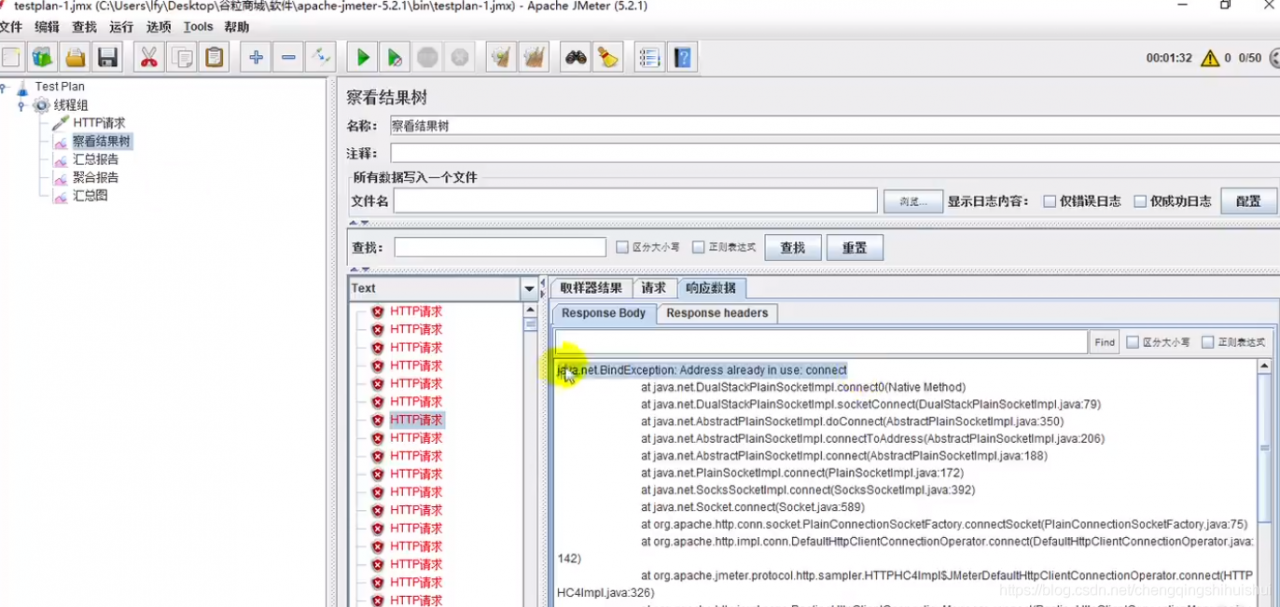Select the Response headers tab
Screen dimensions: 1280x607
717,313
